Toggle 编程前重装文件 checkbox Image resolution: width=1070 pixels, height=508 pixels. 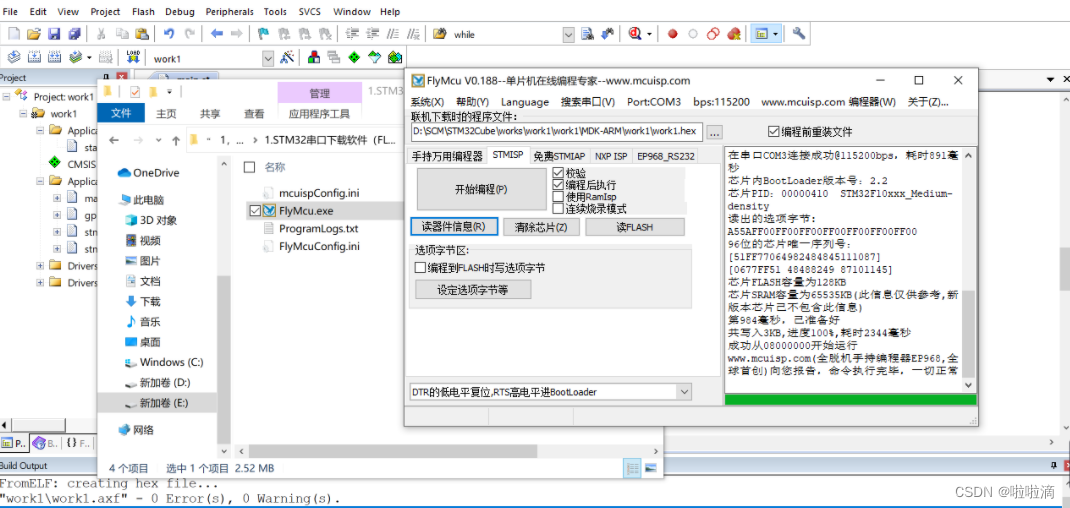tap(773, 131)
